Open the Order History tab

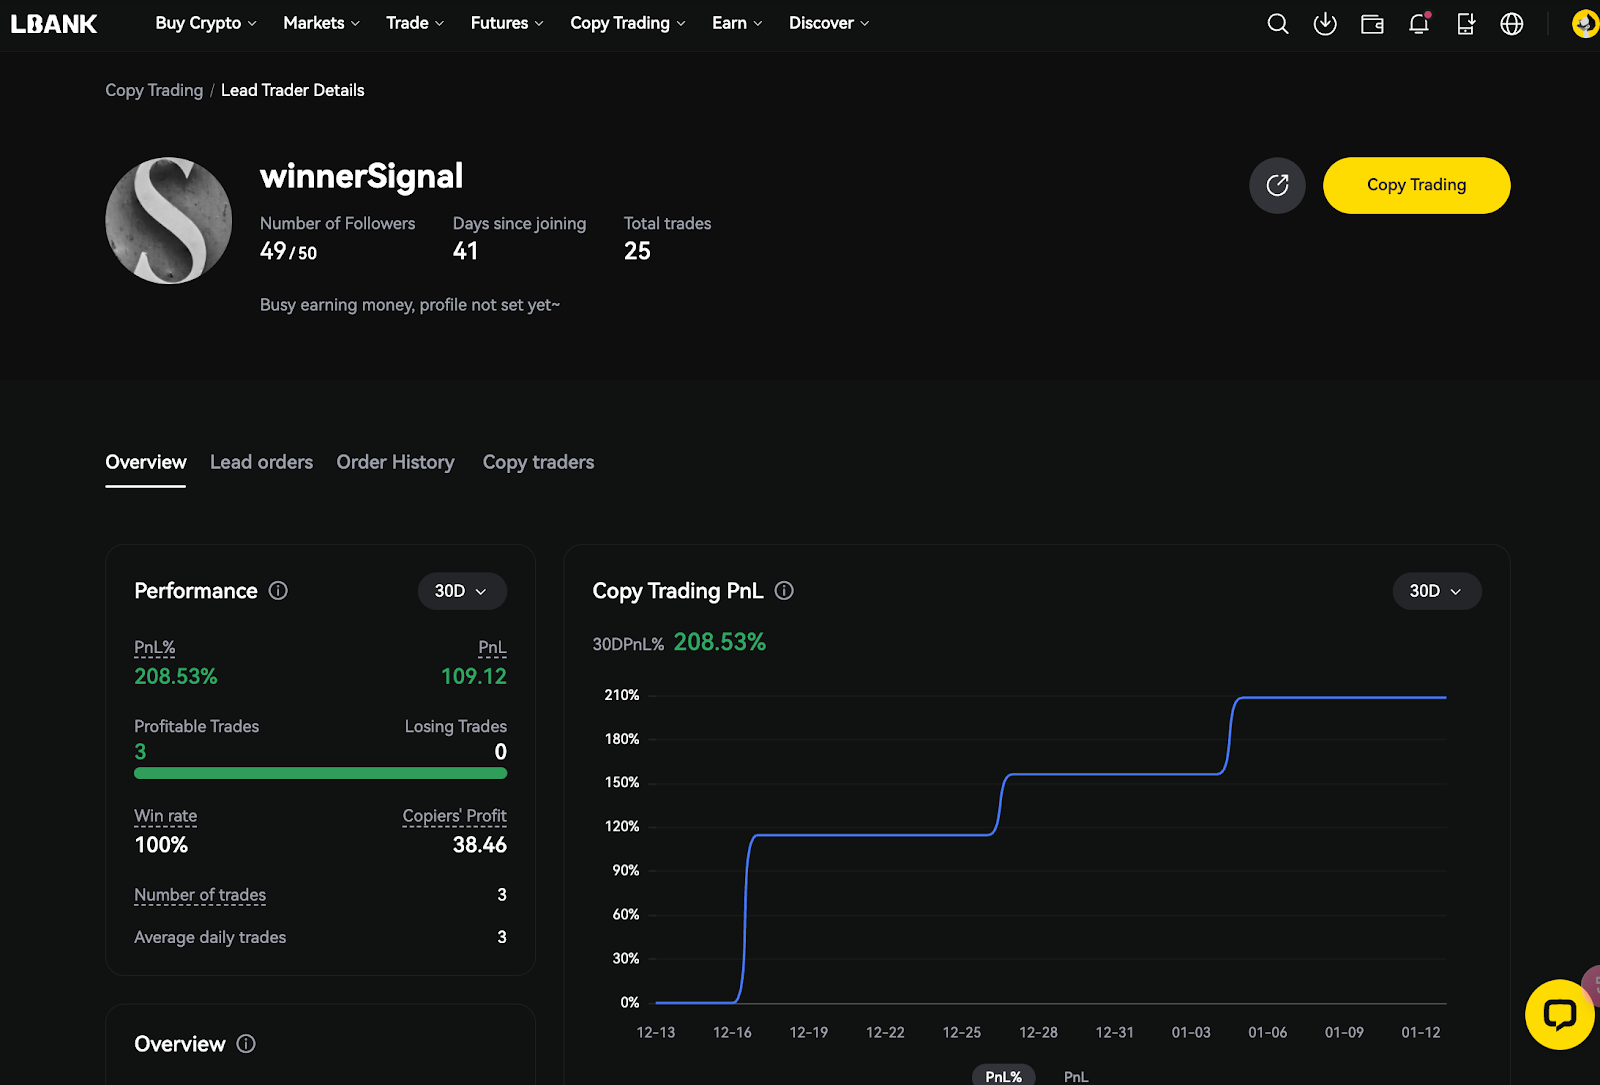[x=395, y=462]
